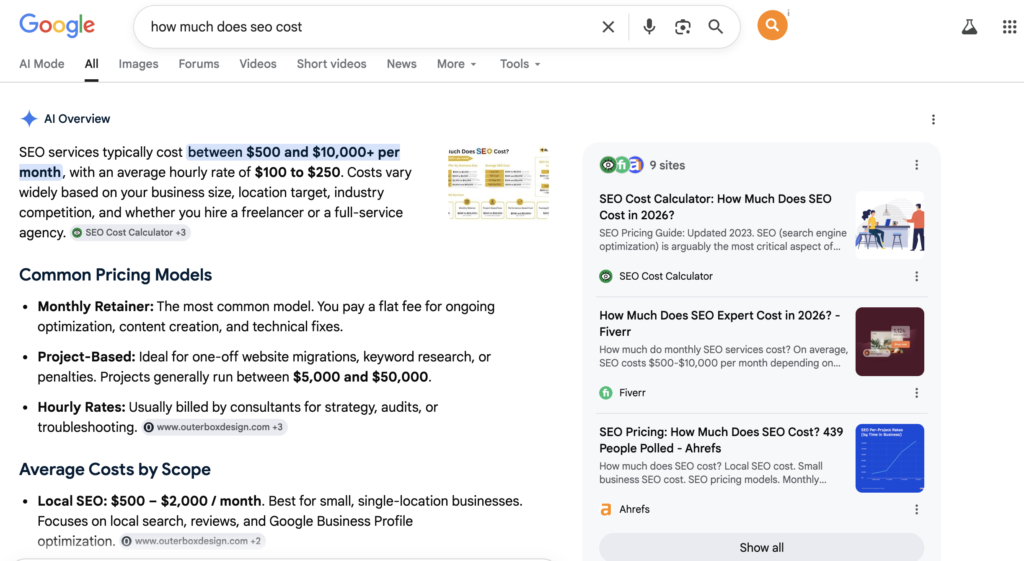Switch to Images tab
This screenshot has height=561, width=1024.
point(138,64)
